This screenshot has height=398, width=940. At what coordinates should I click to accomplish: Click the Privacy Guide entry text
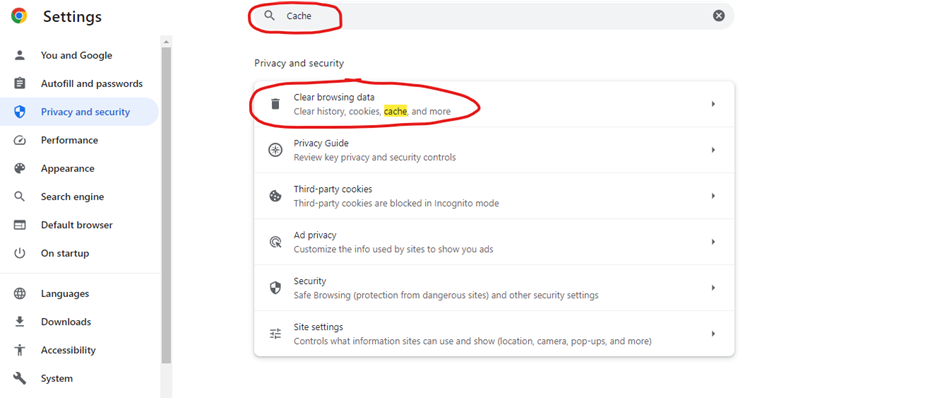[321, 143]
